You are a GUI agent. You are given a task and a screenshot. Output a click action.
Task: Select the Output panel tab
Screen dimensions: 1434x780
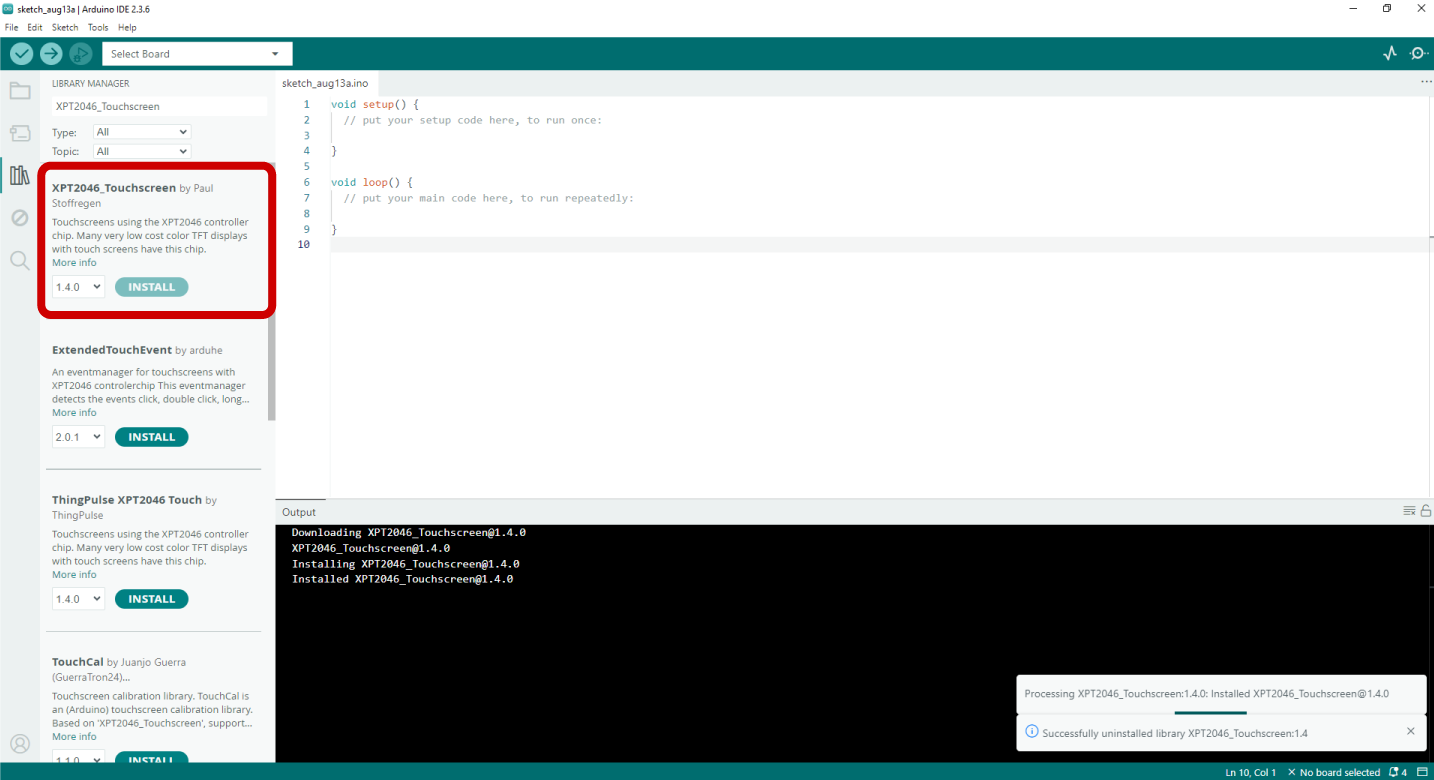(299, 512)
